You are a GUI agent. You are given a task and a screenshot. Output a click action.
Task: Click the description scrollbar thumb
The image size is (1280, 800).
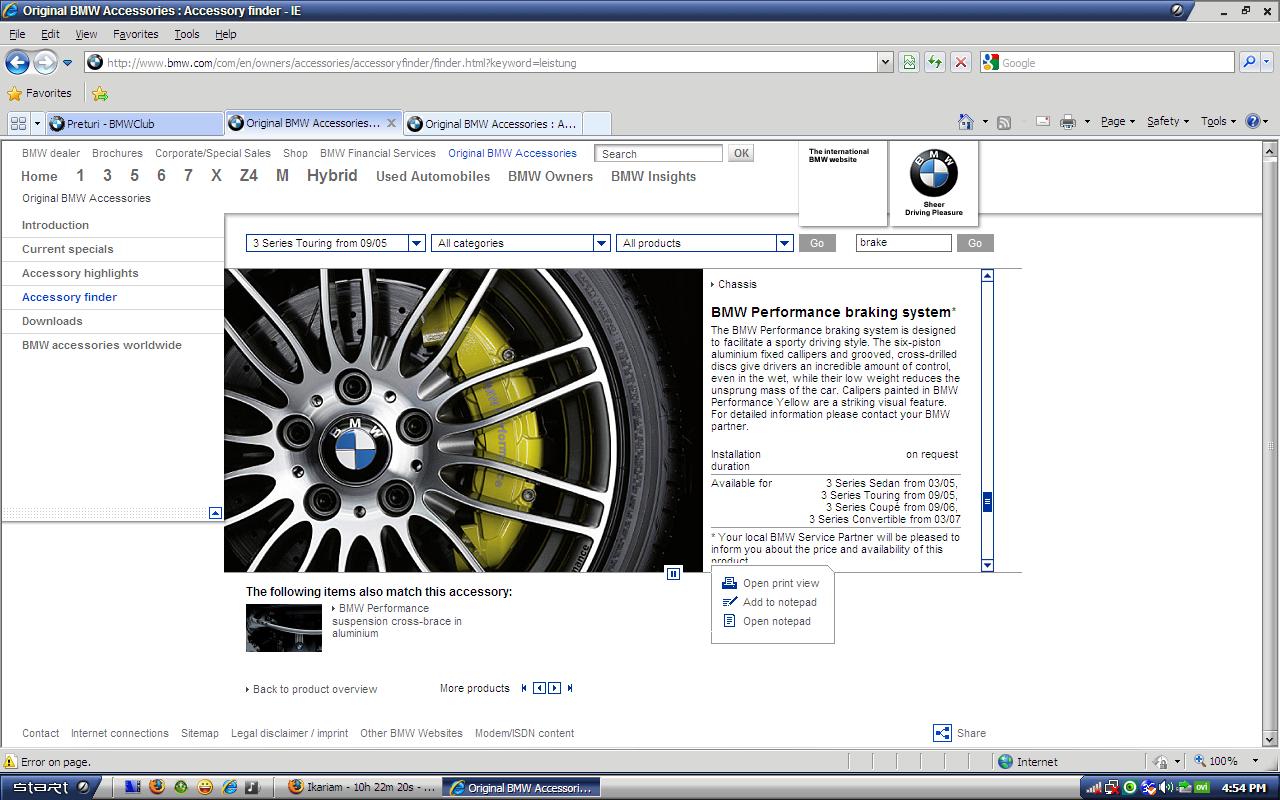coord(987,502)
